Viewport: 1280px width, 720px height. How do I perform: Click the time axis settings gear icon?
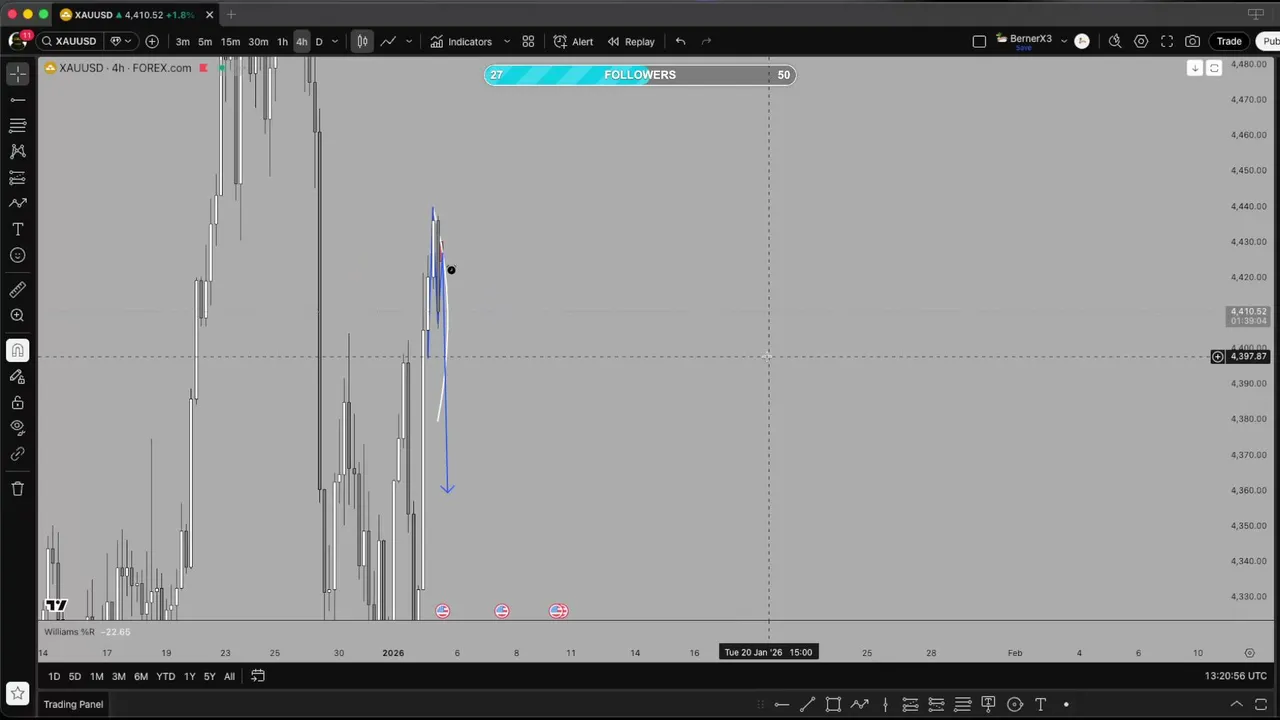click(x=1249, y=653)
